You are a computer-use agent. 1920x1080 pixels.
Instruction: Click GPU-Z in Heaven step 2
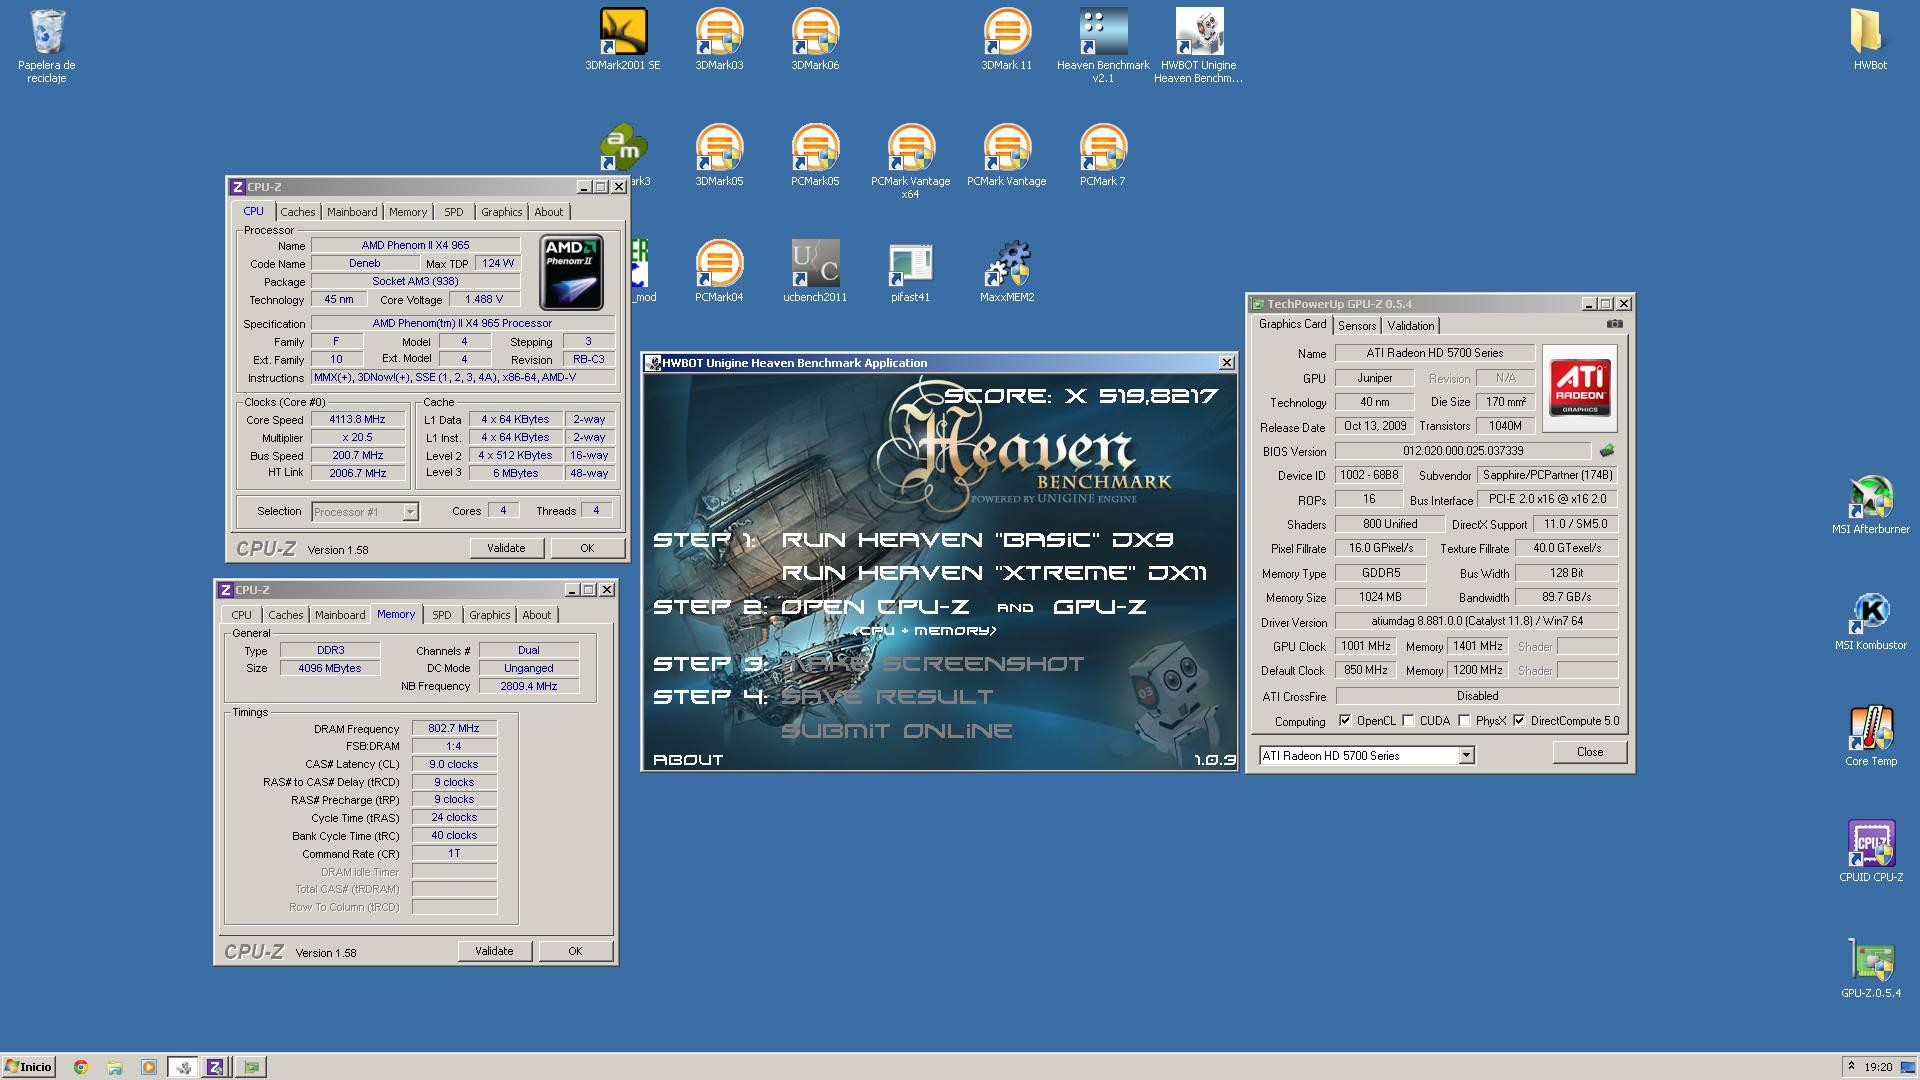tap(1100, 607)
